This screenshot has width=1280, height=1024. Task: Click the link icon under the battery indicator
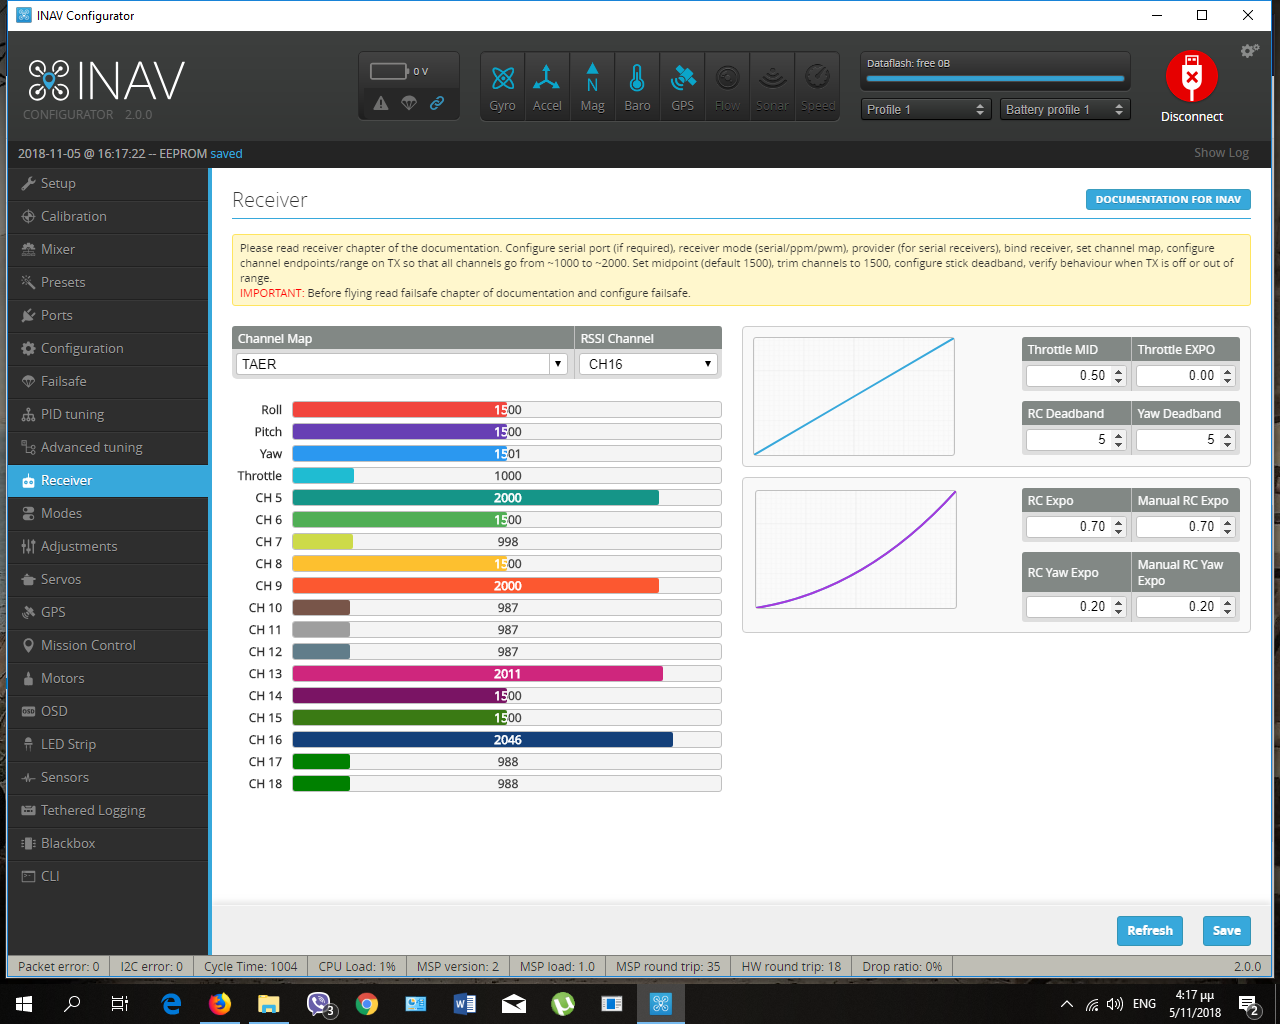coord(437,103)
